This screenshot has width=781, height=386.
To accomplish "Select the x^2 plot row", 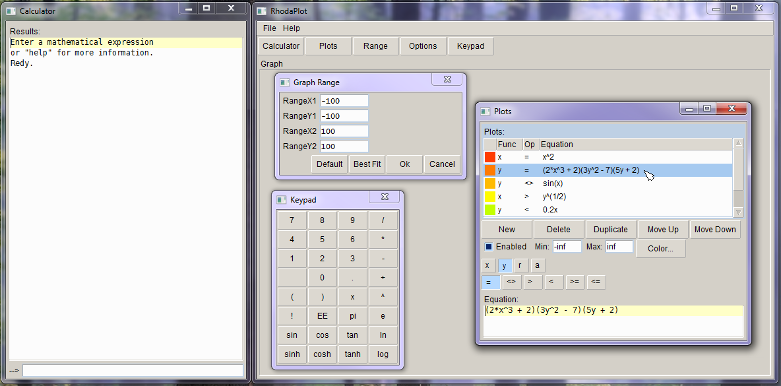I will click(x=608, y=157).
